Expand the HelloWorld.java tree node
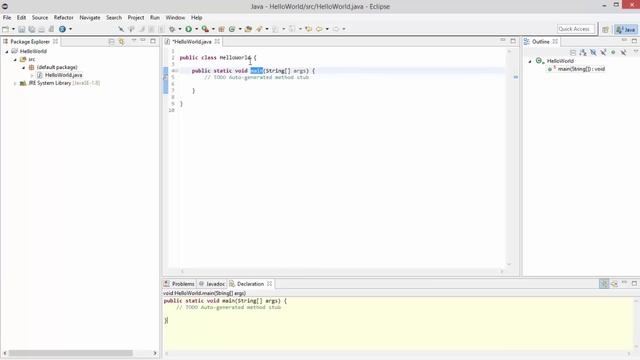640x360 pixels. click(32, 76)
